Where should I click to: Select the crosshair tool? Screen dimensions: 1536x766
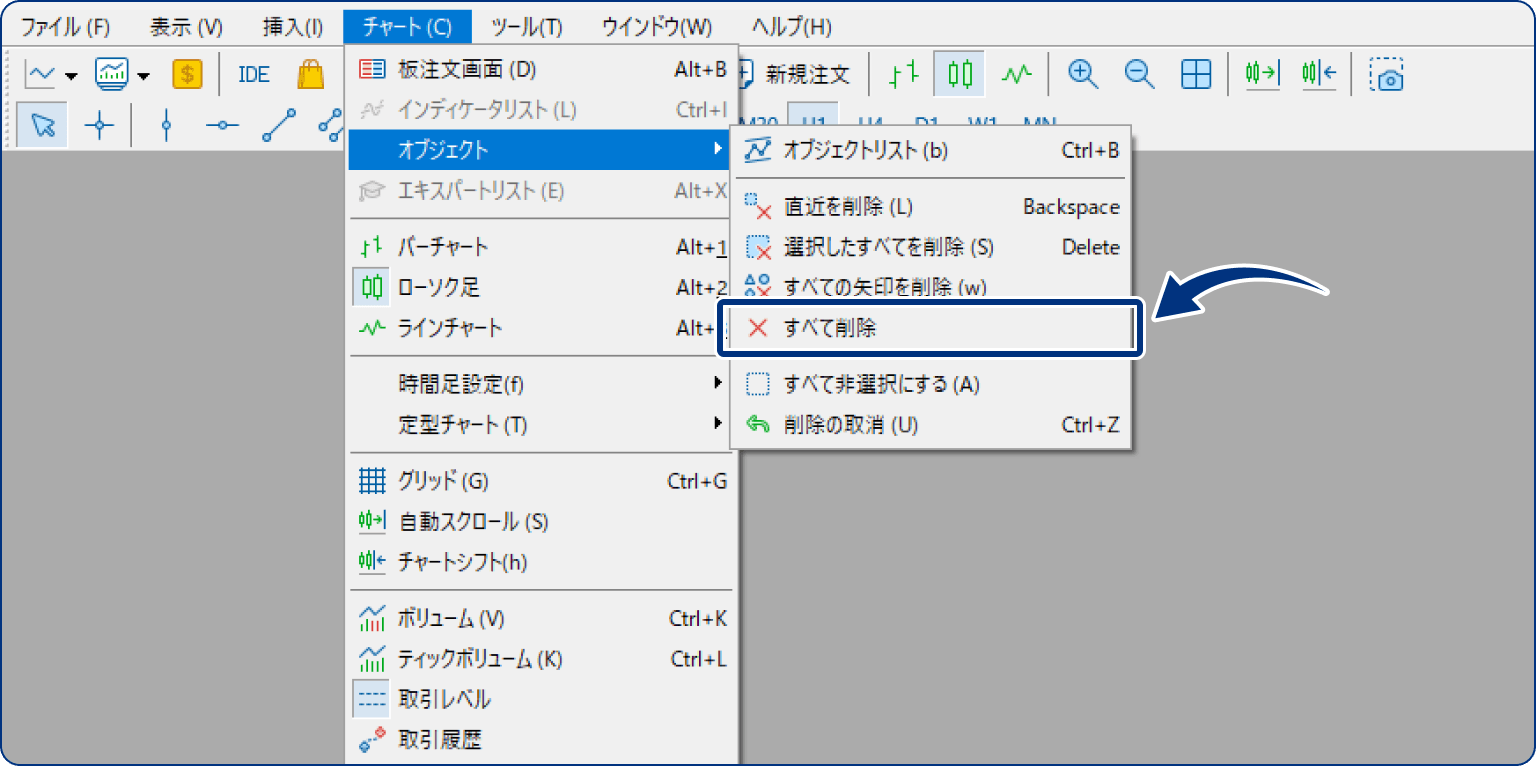[99, 124]
